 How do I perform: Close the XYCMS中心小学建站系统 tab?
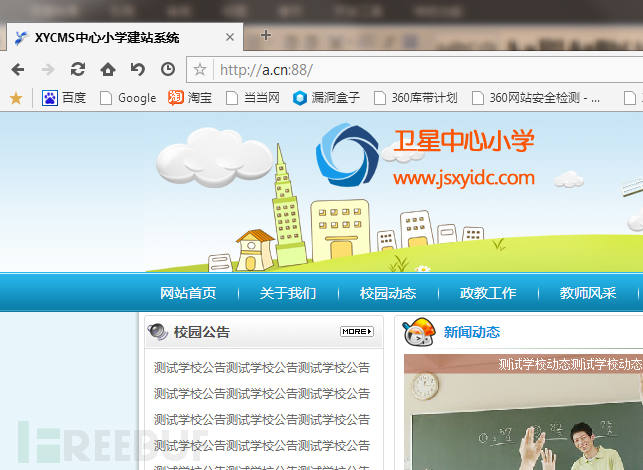[x=230, y=37]
